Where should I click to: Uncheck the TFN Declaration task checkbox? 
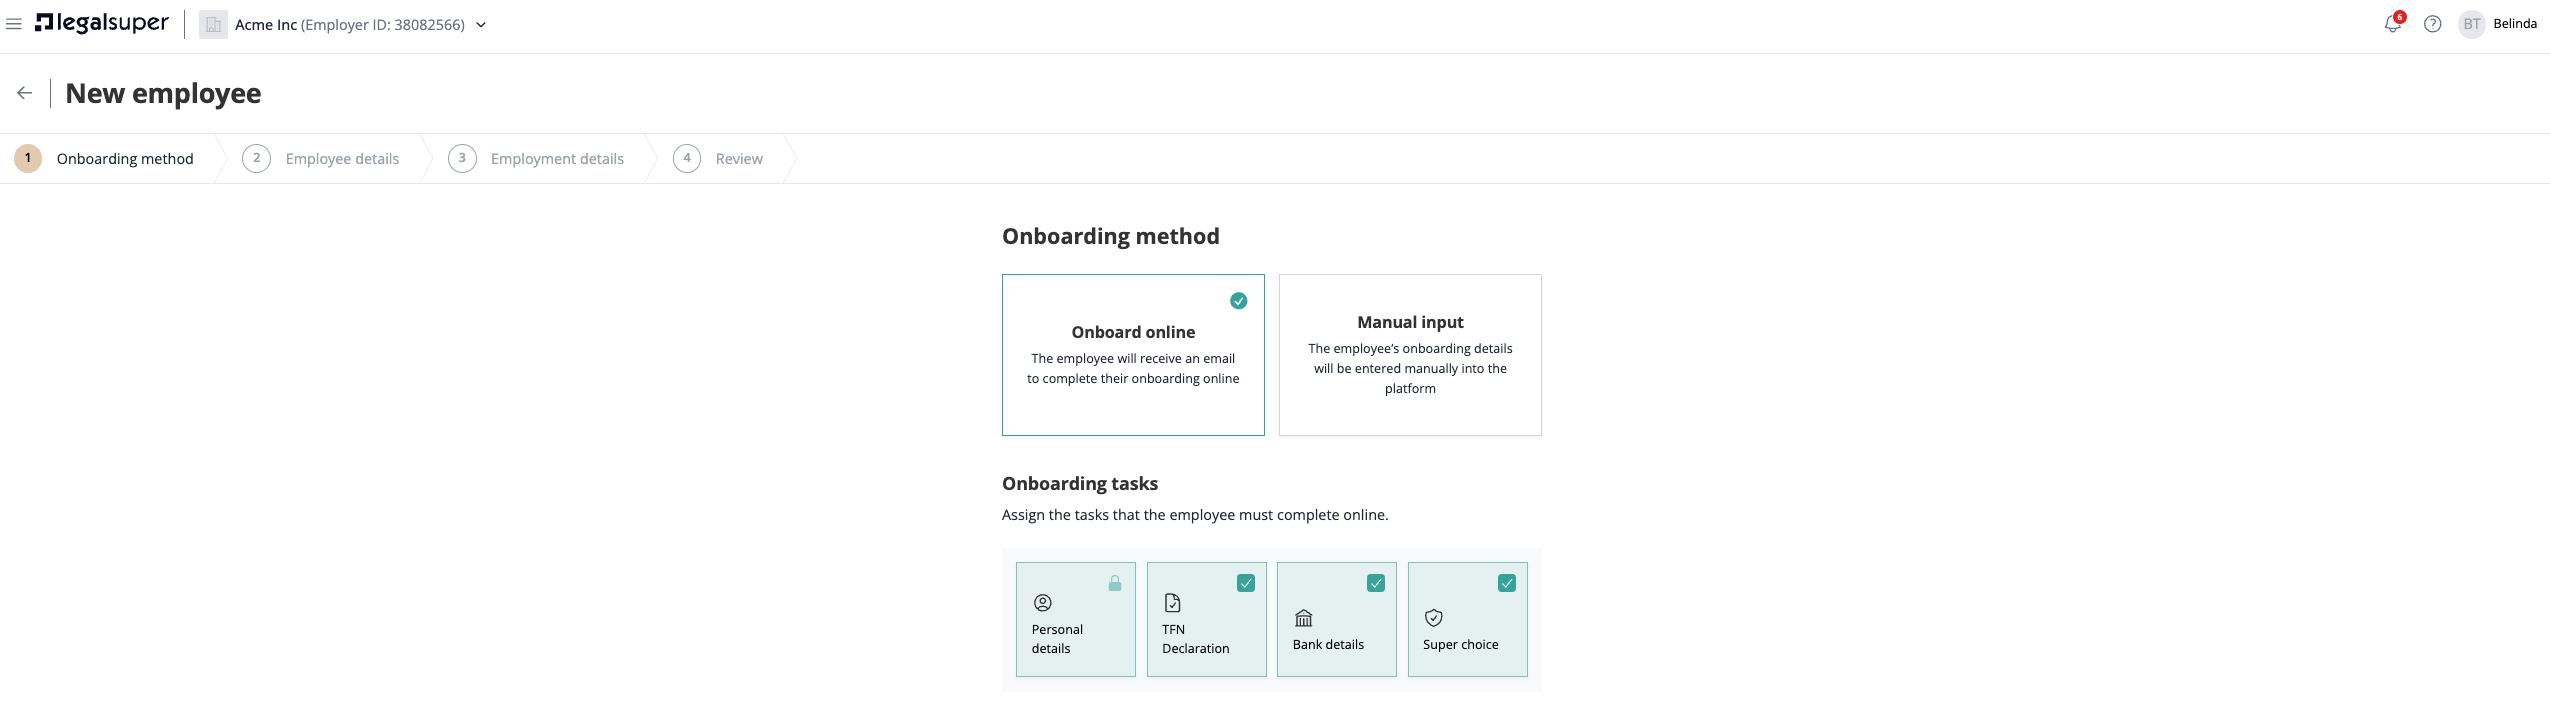pos(1246,583)
